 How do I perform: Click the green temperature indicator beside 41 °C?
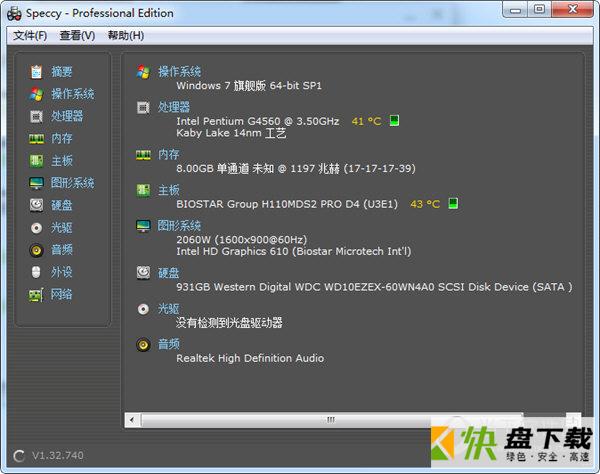pos(394,121)
